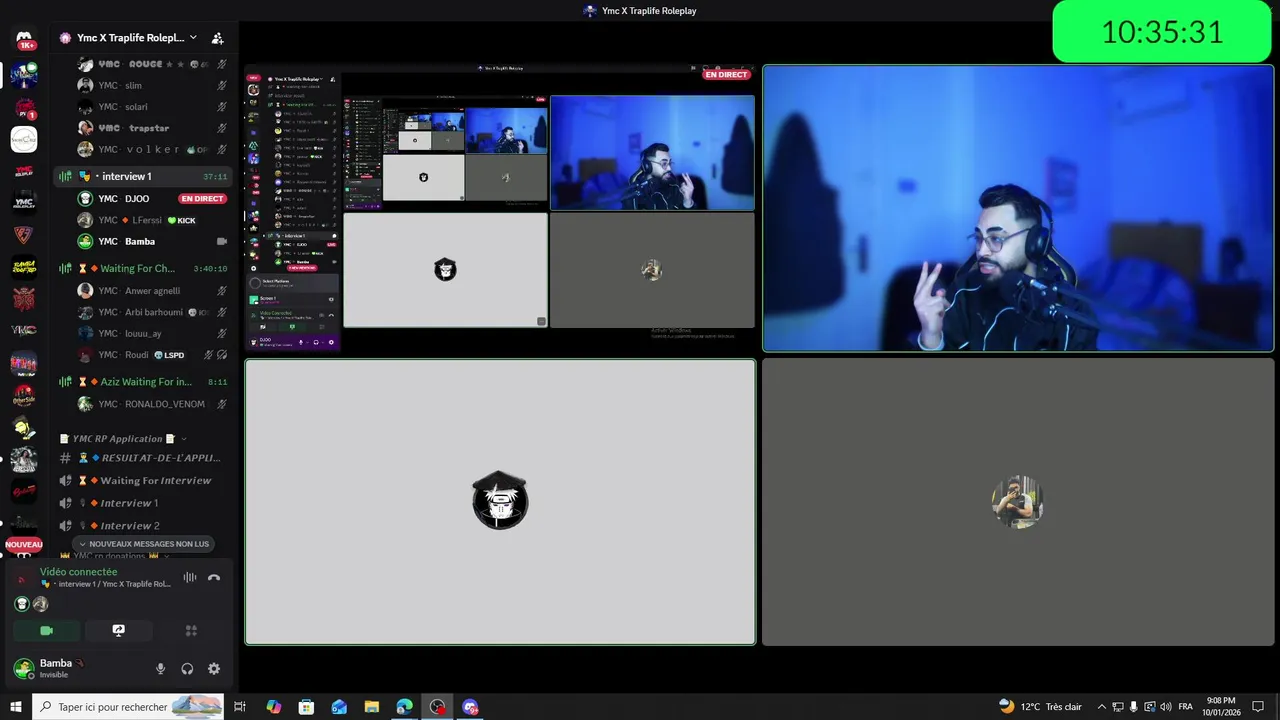Open the Discord taskbar icon
The height and width of the screenshot is (720, 1280).
click(x=470, y=707)
